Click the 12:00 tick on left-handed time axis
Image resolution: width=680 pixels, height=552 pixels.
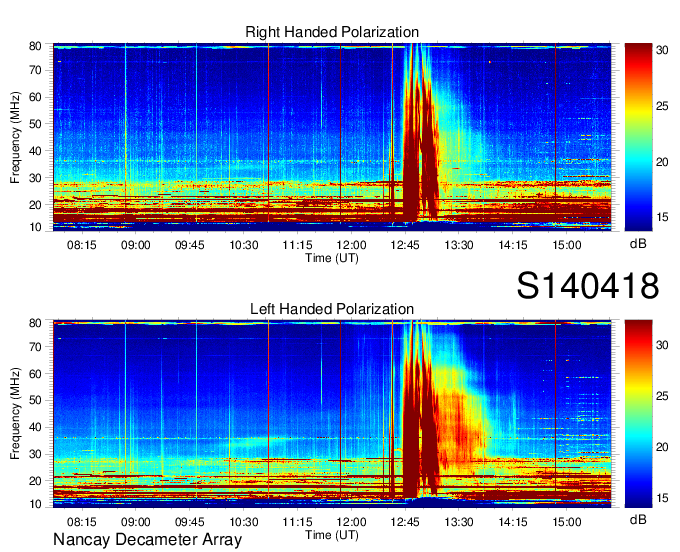(351, 522)
